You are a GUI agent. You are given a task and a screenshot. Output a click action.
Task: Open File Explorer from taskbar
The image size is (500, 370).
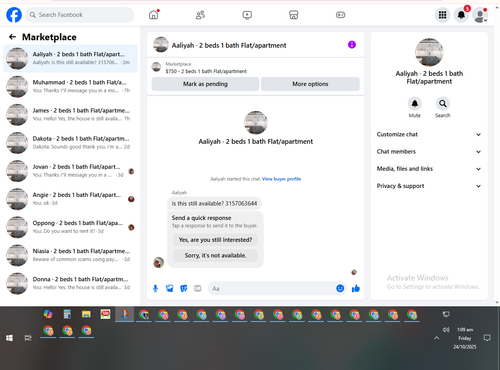(x=86, y=314)
